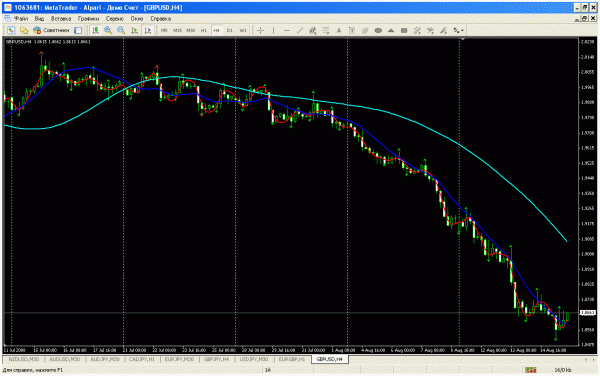Select the ellipse drawing tool
Image resolution: width=600 pixels, height=376 pixels.
coord(378,30)
